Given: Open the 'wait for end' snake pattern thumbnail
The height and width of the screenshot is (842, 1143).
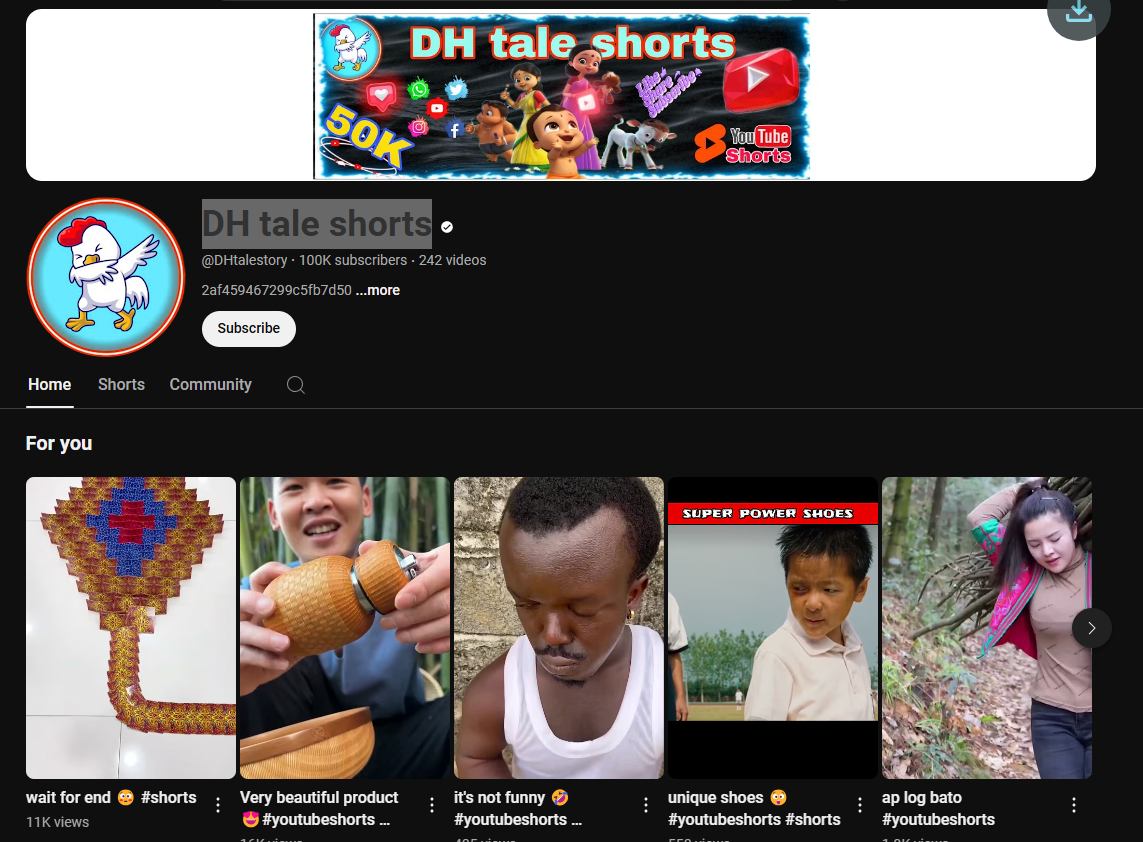Looking at the screenshot, I should pyautogui.click(x=131, y=628).
